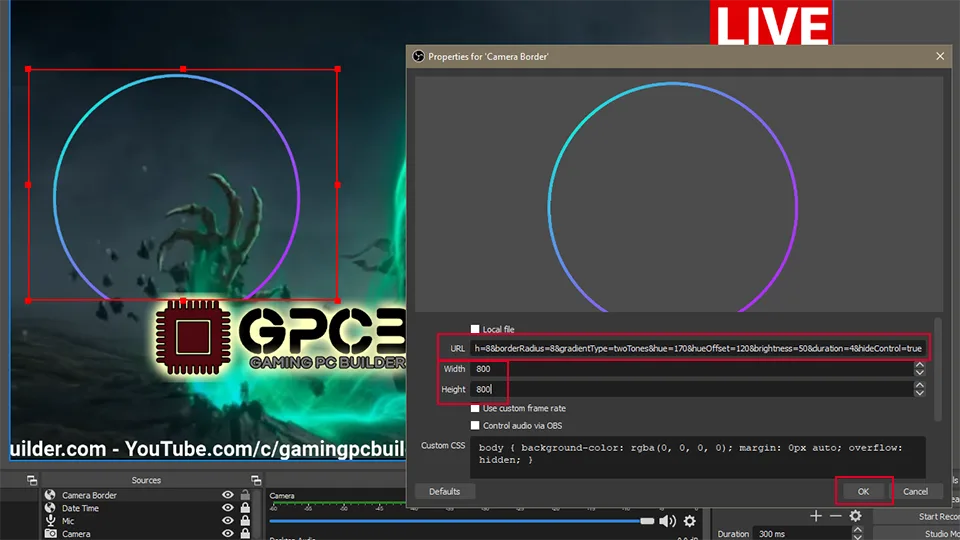Toggle the Mic source eye icon
Screen dimensions: 960x540
pyautogui.click(x=228, y=520)
